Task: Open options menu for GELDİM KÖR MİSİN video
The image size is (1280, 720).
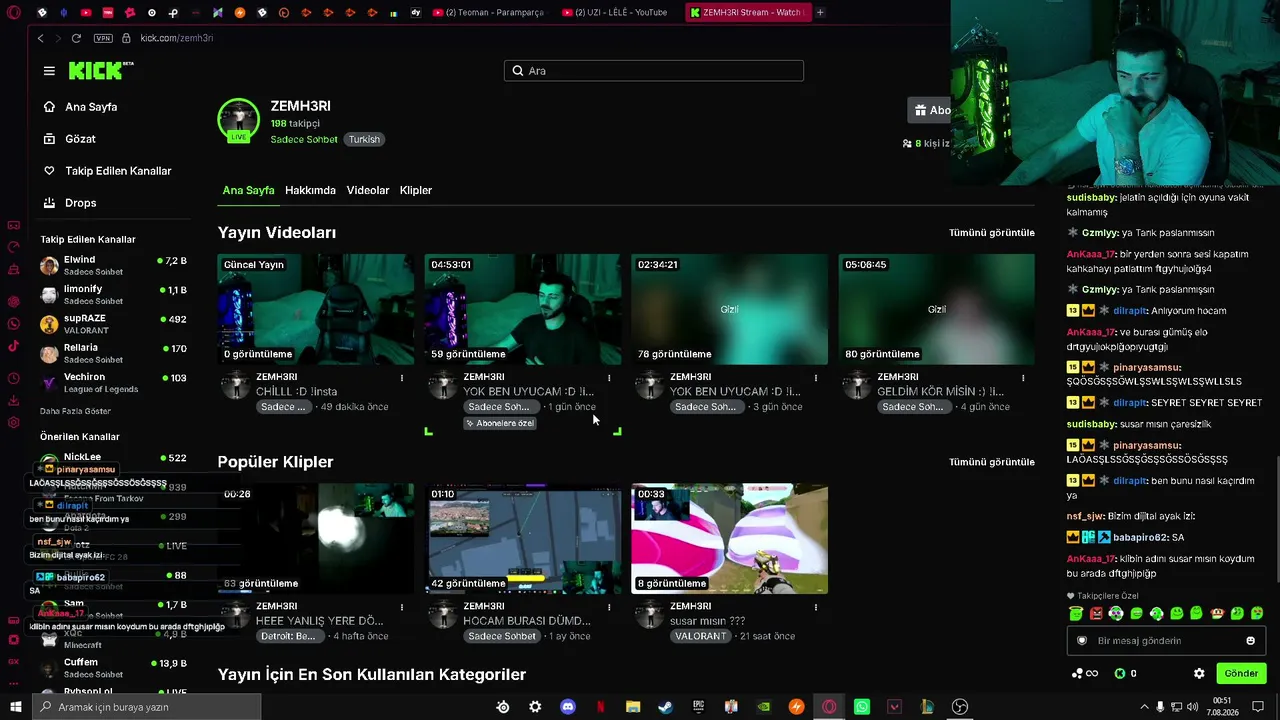Action: point(1023,378)
